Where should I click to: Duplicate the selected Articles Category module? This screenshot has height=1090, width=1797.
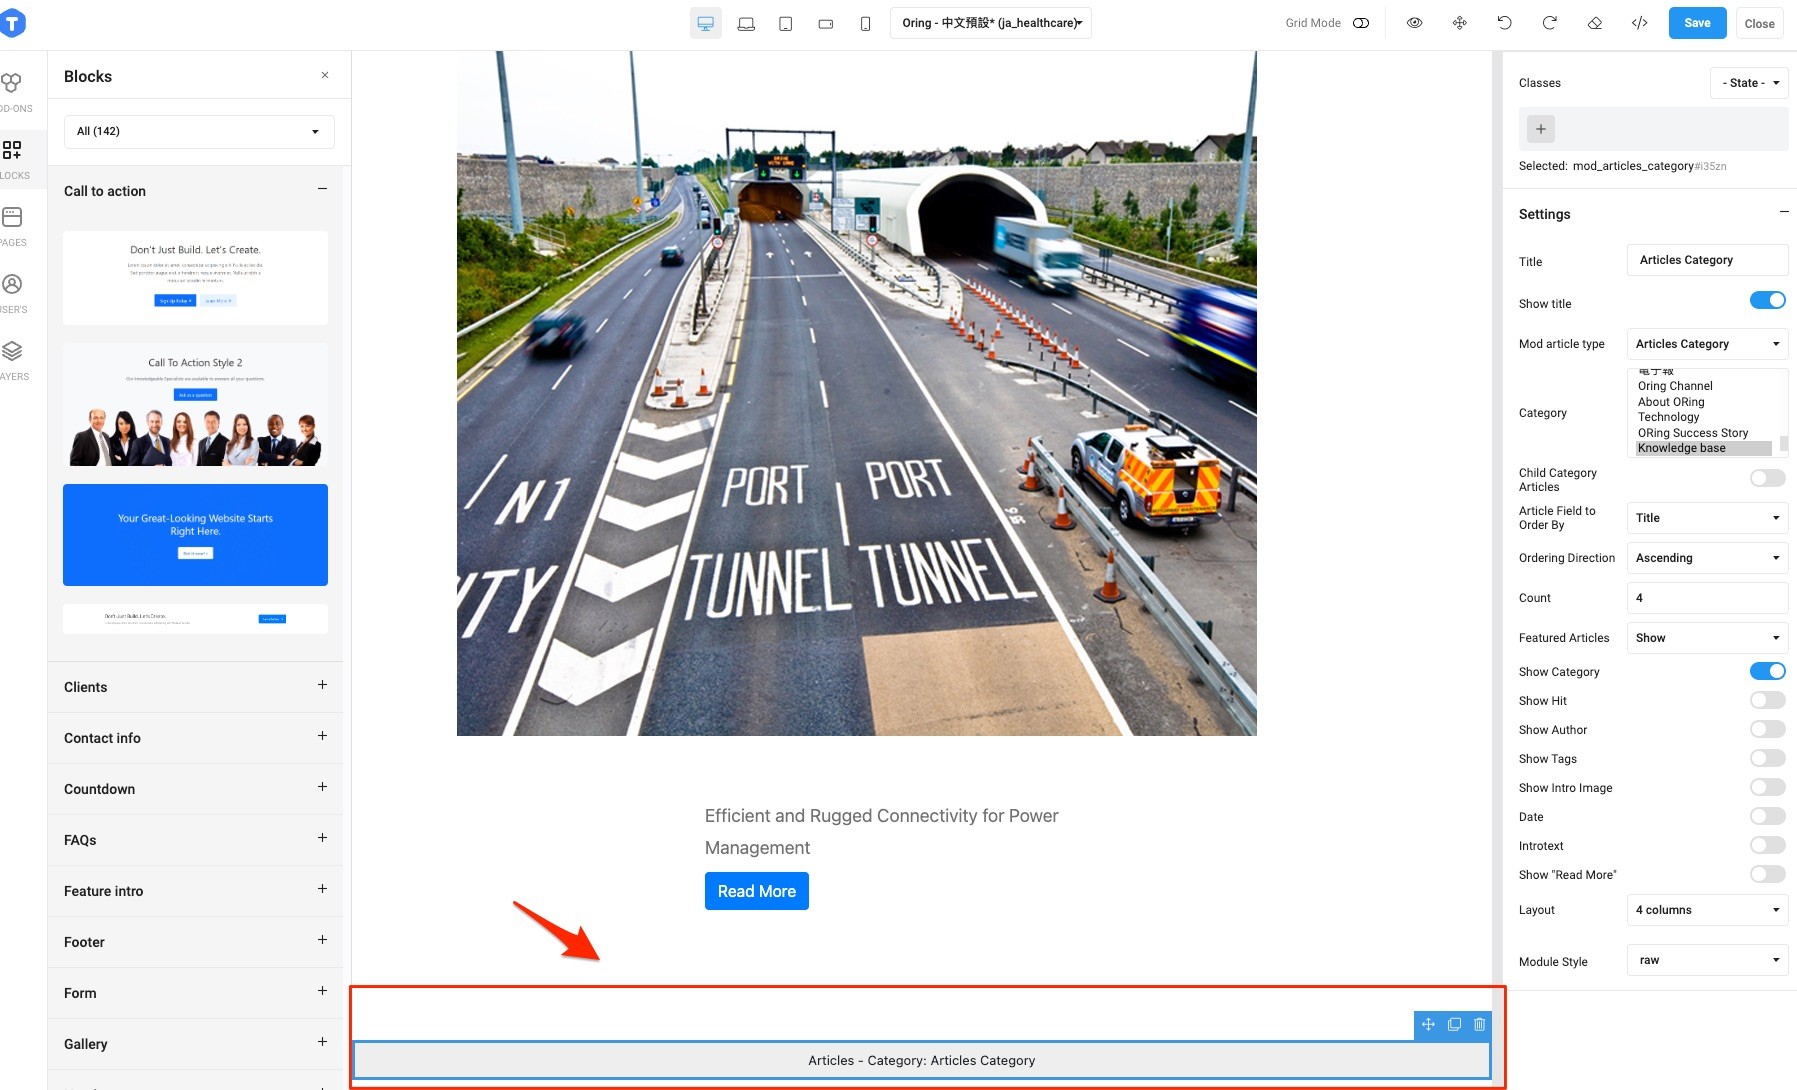[x=1454, y=1024]
